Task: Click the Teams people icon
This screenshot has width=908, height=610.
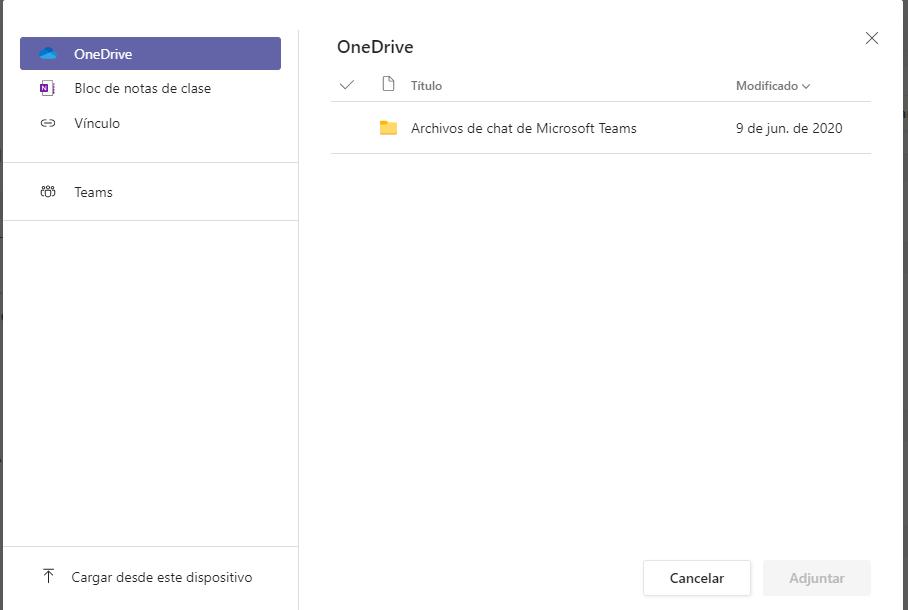Action: 47,192
